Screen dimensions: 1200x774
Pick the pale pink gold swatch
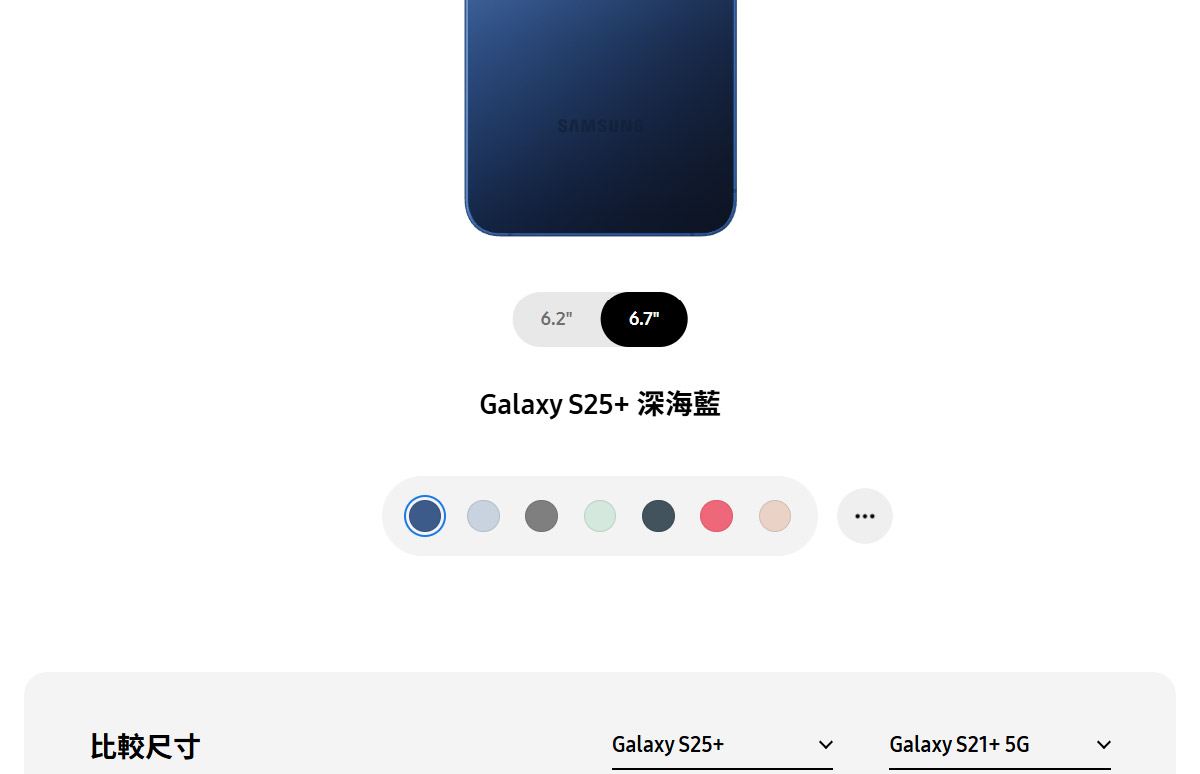click(x=775, y=516)
